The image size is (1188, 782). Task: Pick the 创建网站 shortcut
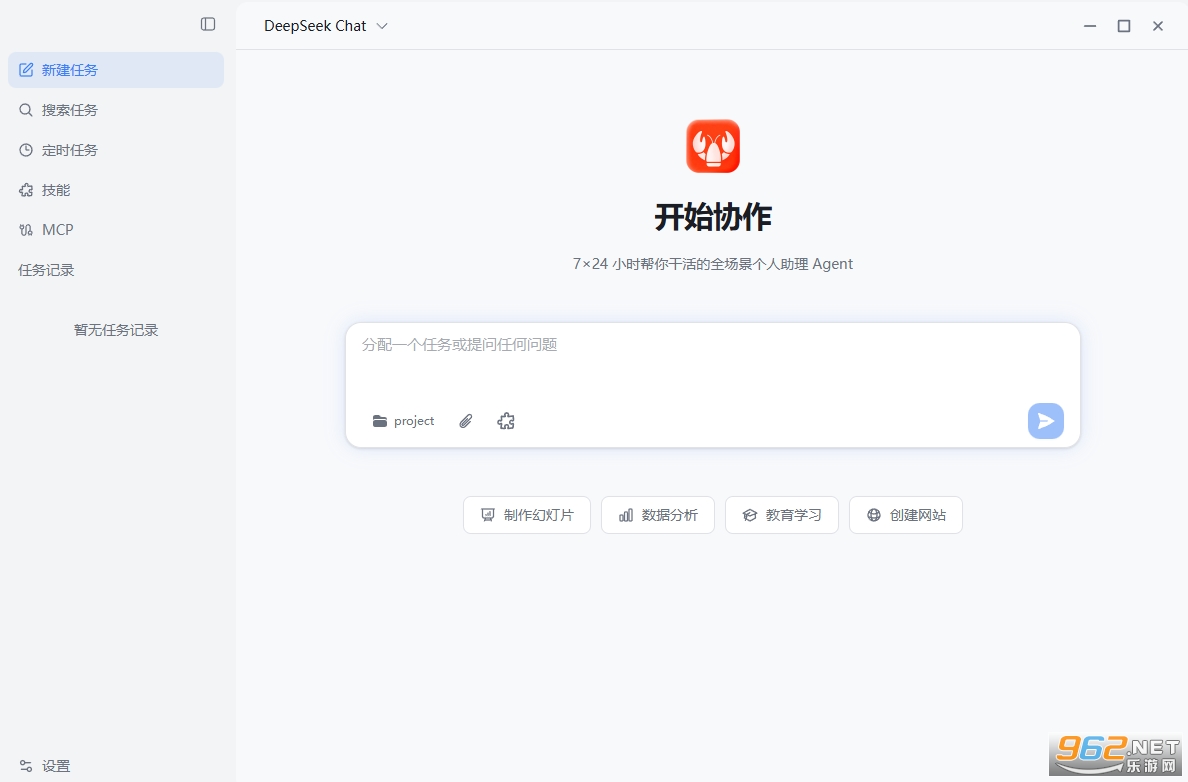pos(906,515)
